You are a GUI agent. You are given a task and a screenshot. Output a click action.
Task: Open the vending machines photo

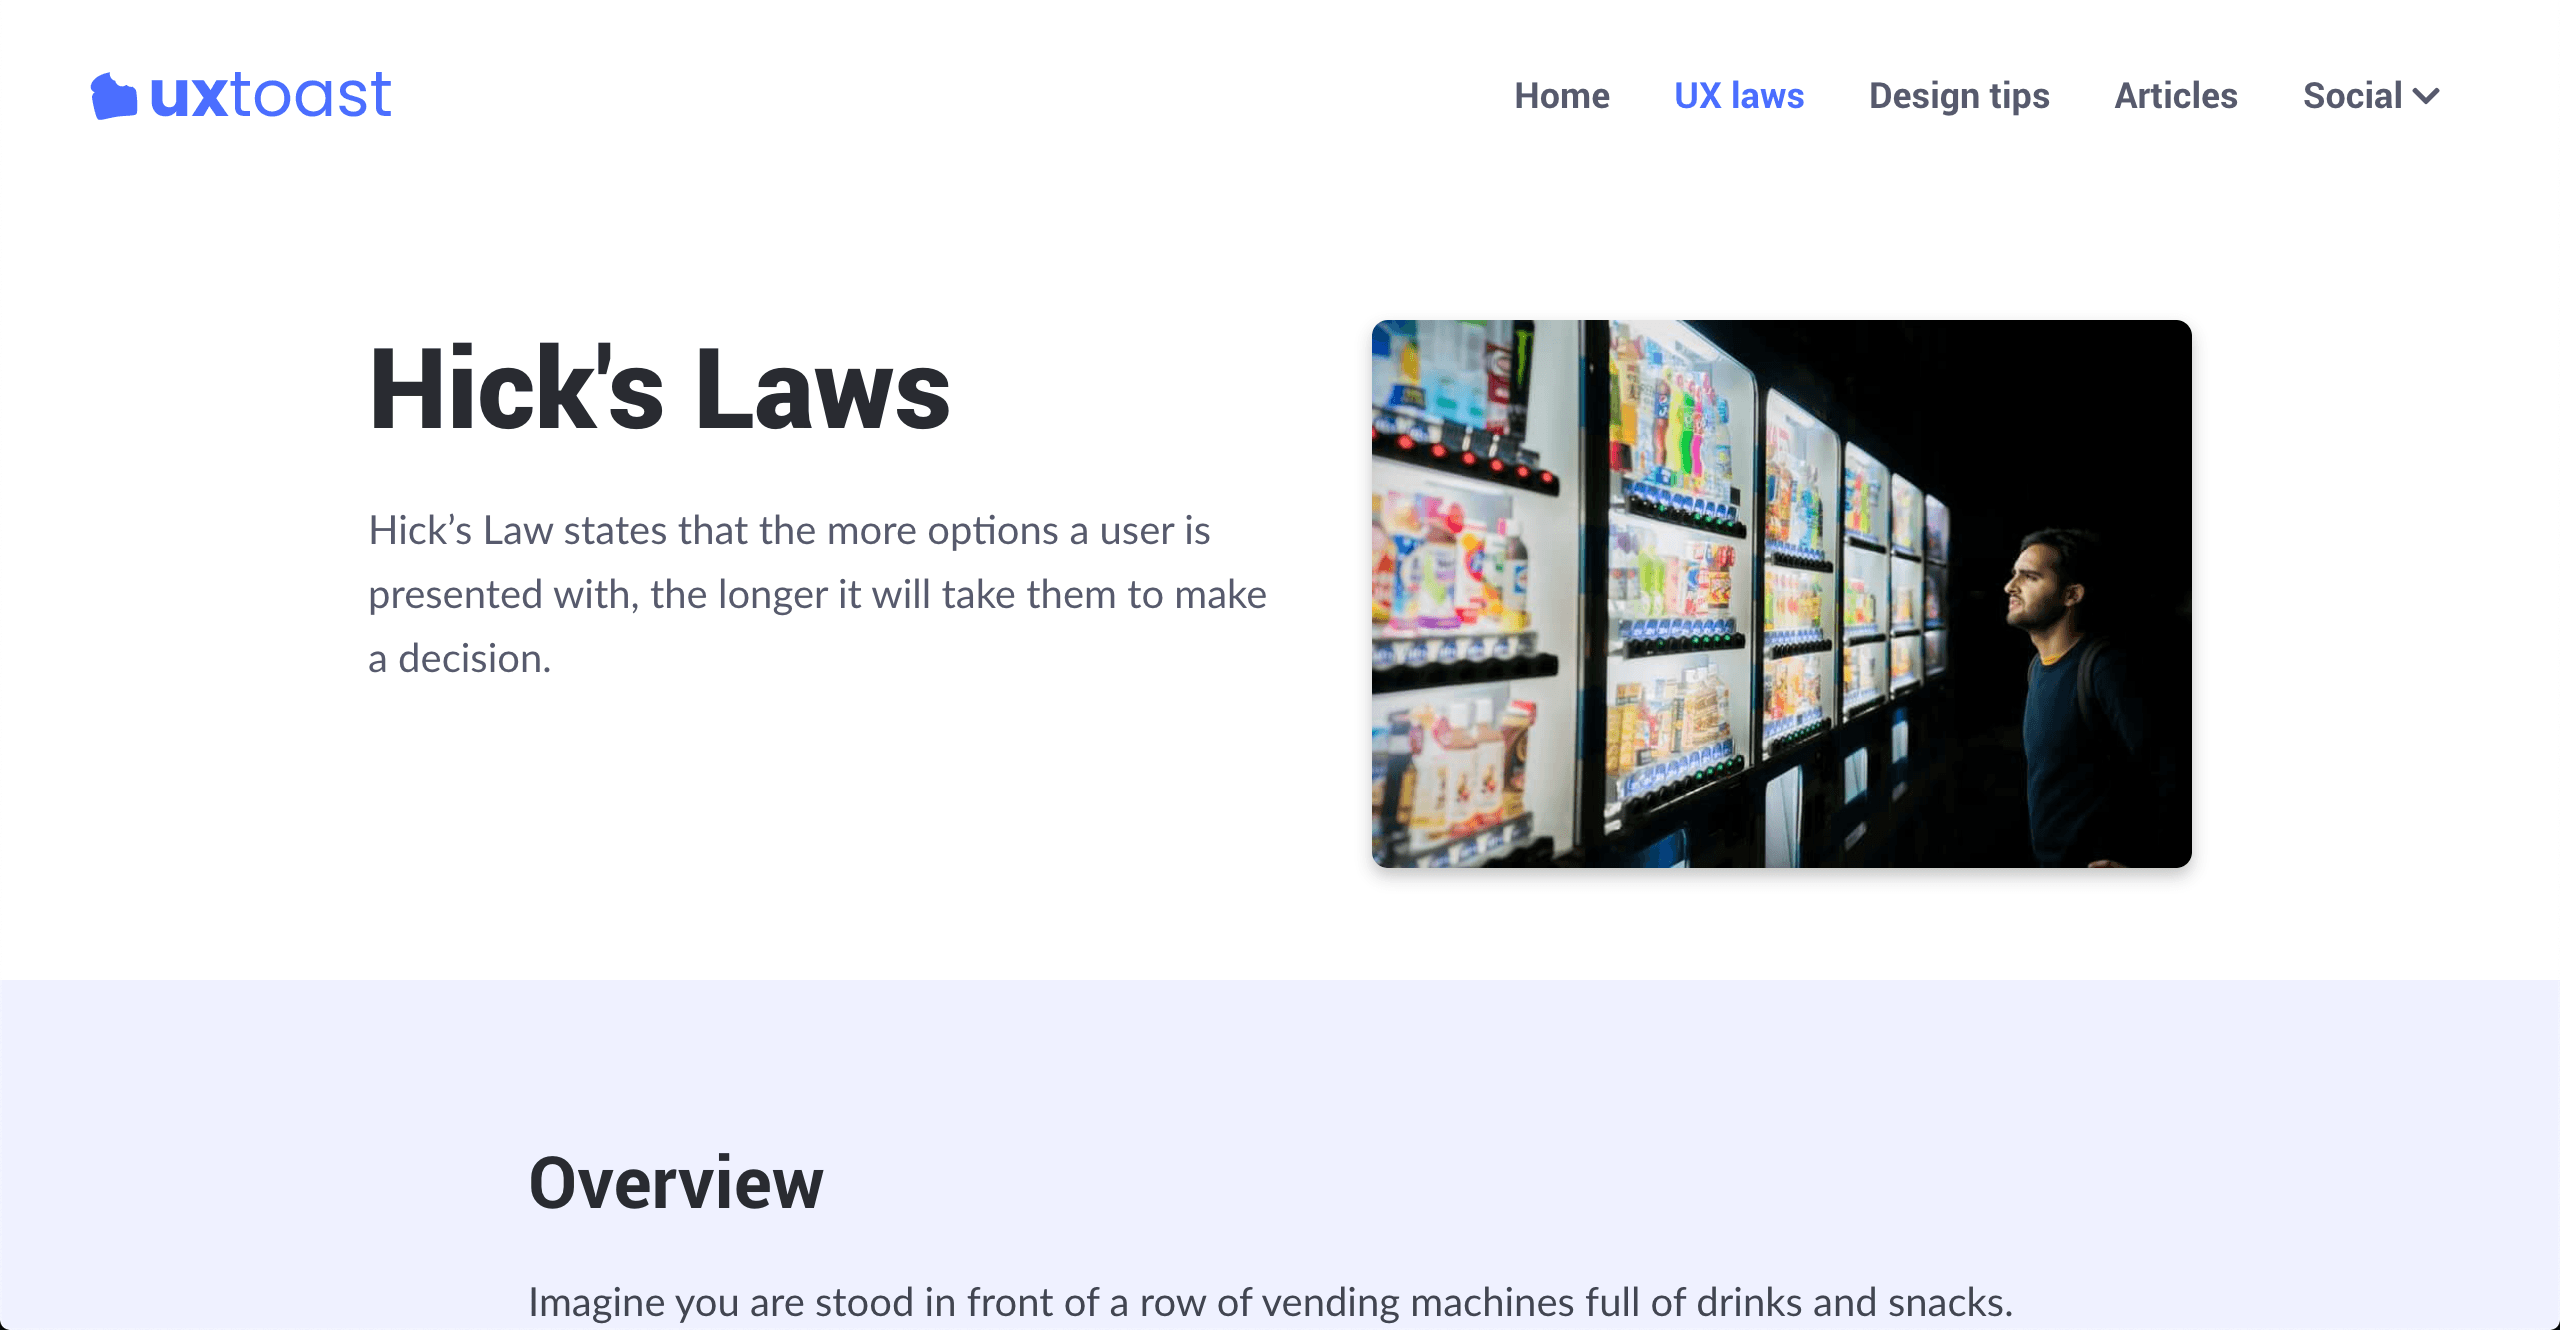pyautogui.click(x=1780, y=594)
